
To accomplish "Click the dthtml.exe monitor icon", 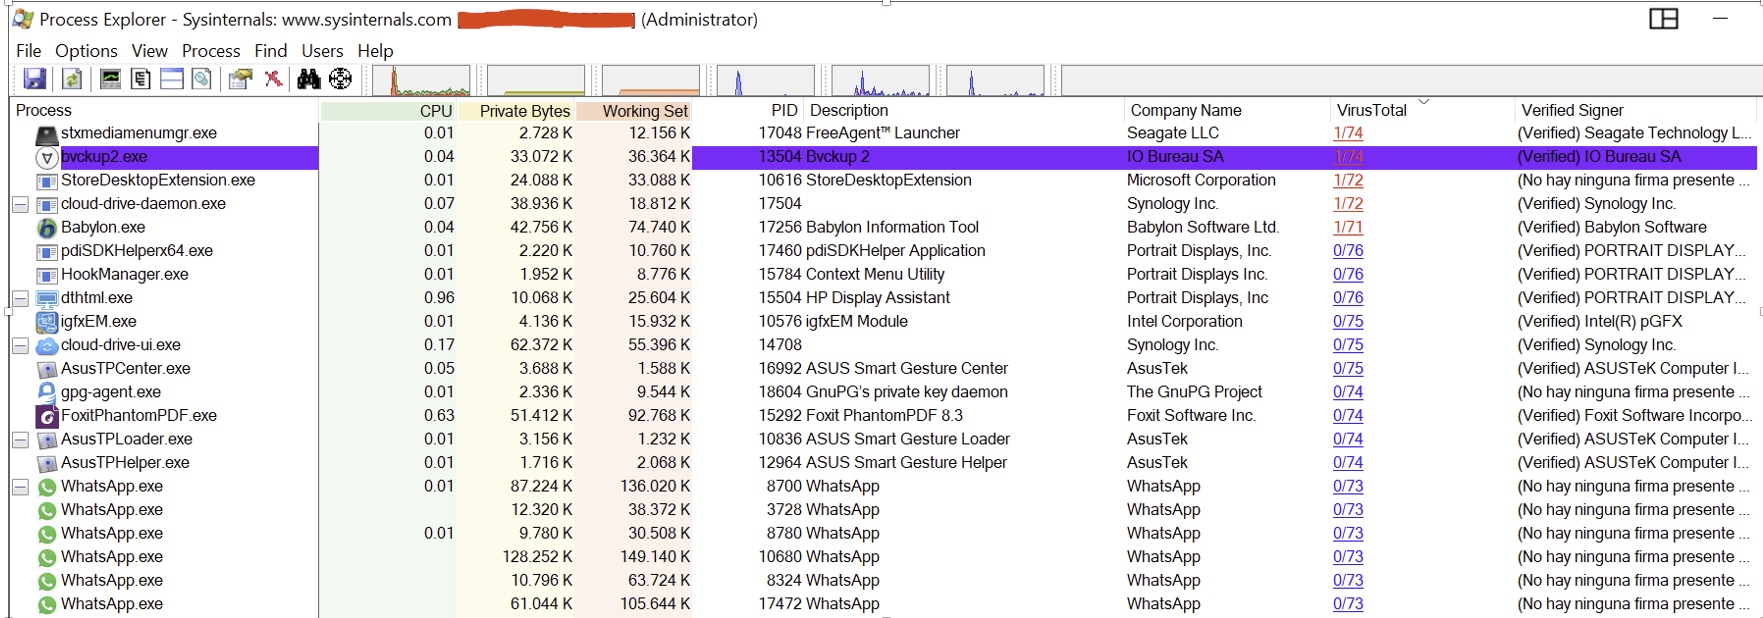I will [x=47, y=298].
